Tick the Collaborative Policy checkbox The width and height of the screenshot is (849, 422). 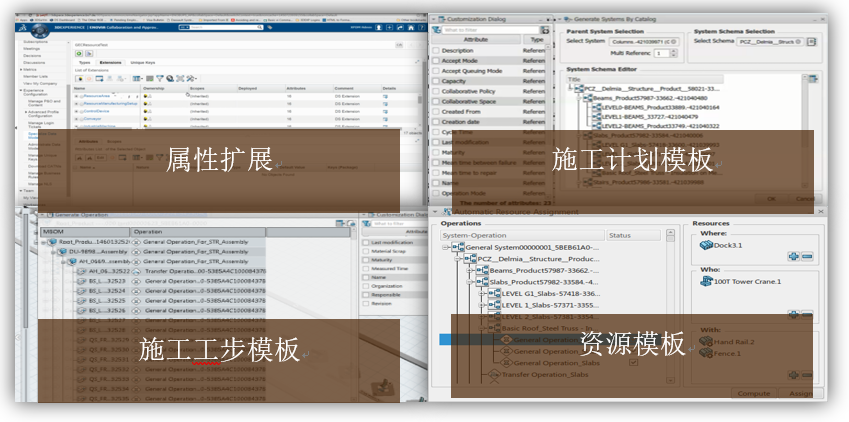pos(435,93)
